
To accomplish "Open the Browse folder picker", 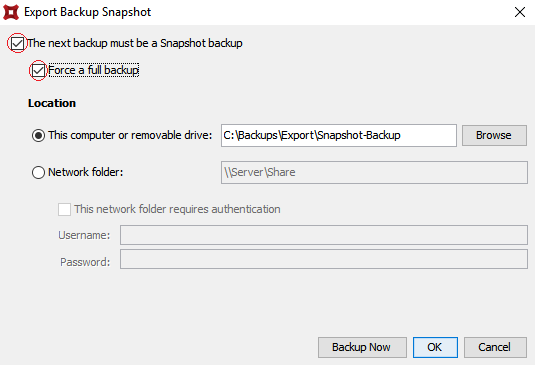I will [x=494, y=135].
